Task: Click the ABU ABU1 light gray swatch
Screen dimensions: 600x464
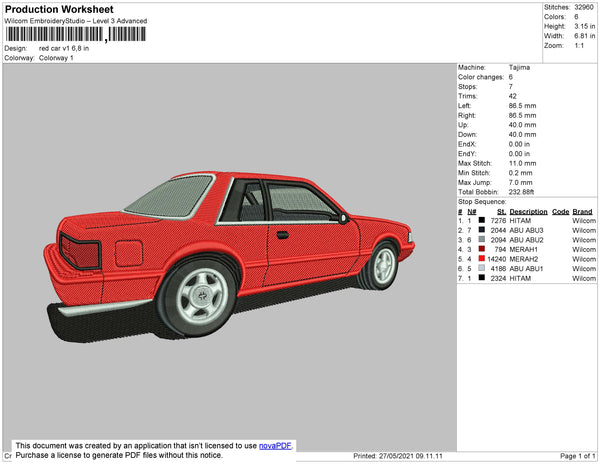Action: click(x=482, y=268)
